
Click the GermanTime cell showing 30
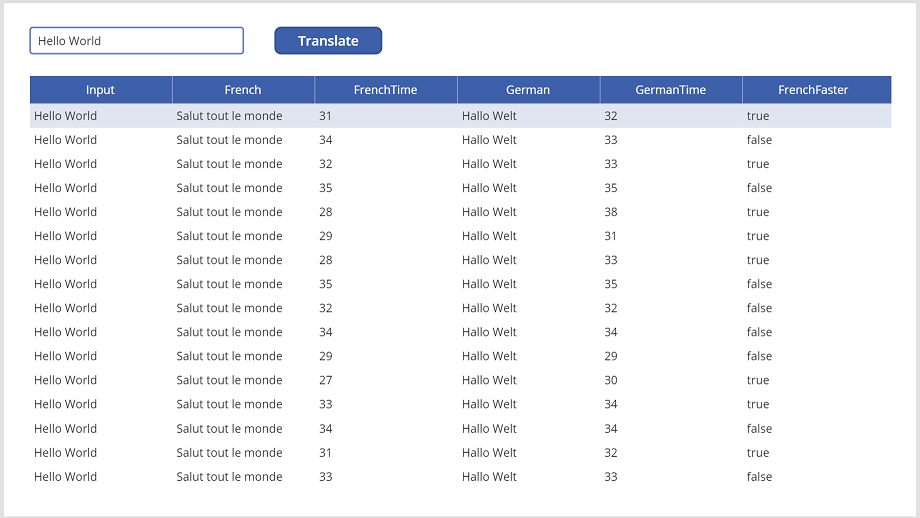click(x=611, y=380)
